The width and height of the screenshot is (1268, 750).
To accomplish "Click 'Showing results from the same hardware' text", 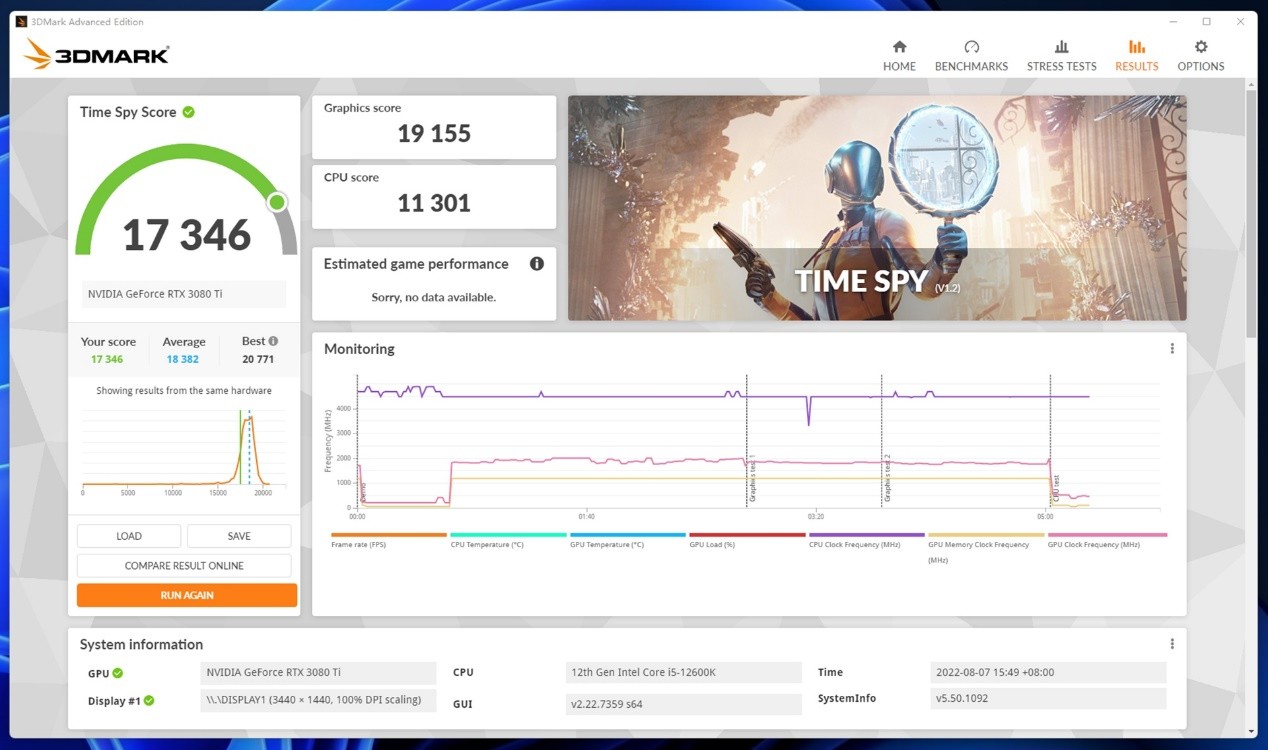I will [184, 391].
